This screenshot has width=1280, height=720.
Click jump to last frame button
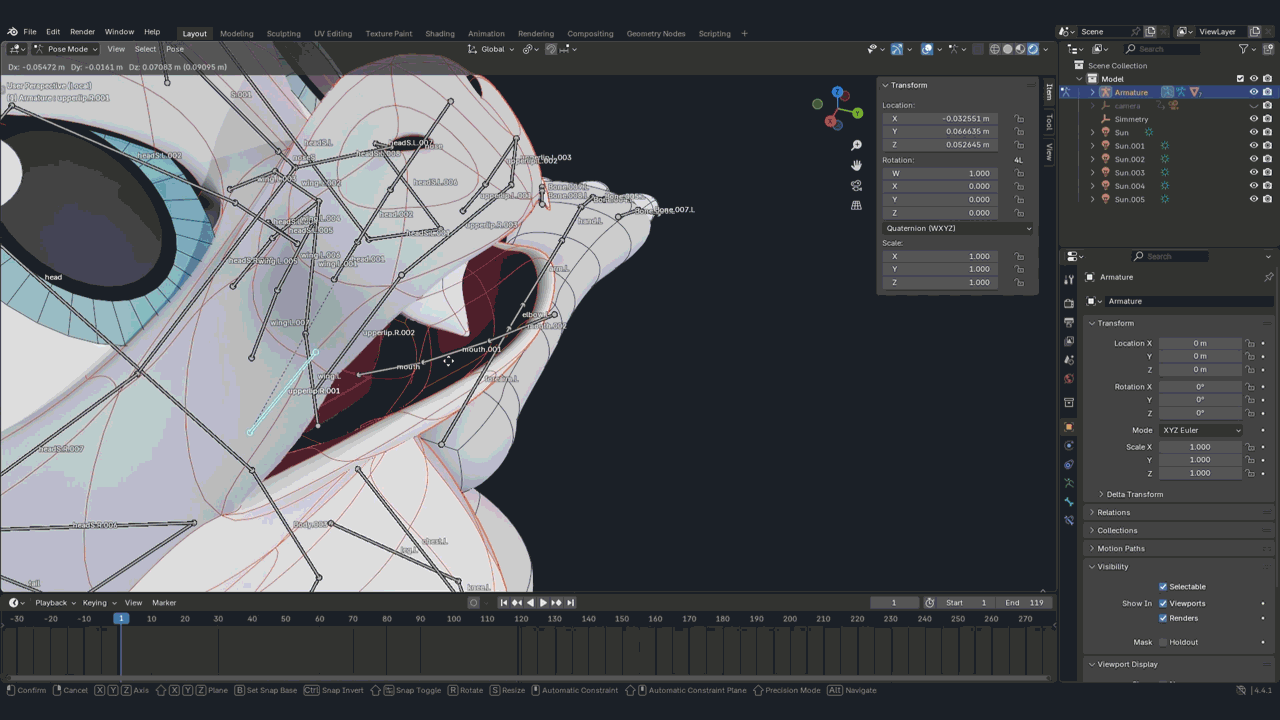pyautogui.click(x=570, y=603)
